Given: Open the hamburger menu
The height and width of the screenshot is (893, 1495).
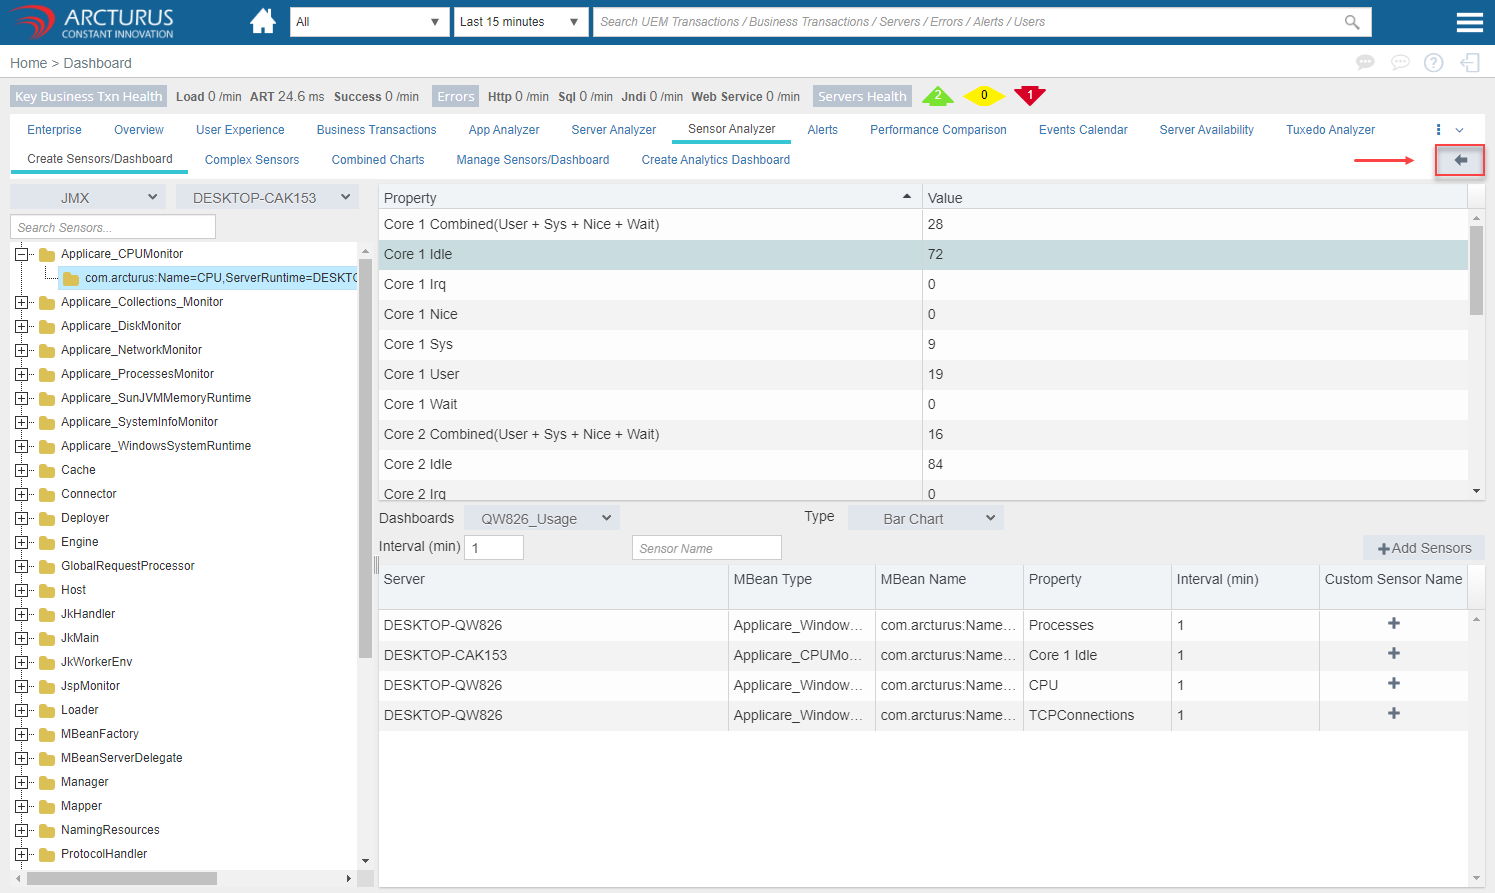Looking at the screenshot, I should pyautogui.click(x=1469, y=22).
